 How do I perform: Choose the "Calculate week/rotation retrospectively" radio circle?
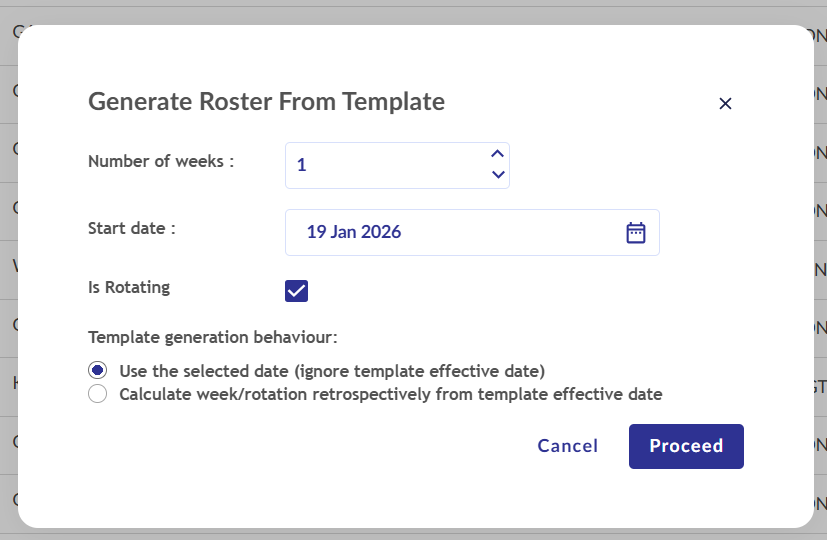pyautogui.click(x=98, y=394)
